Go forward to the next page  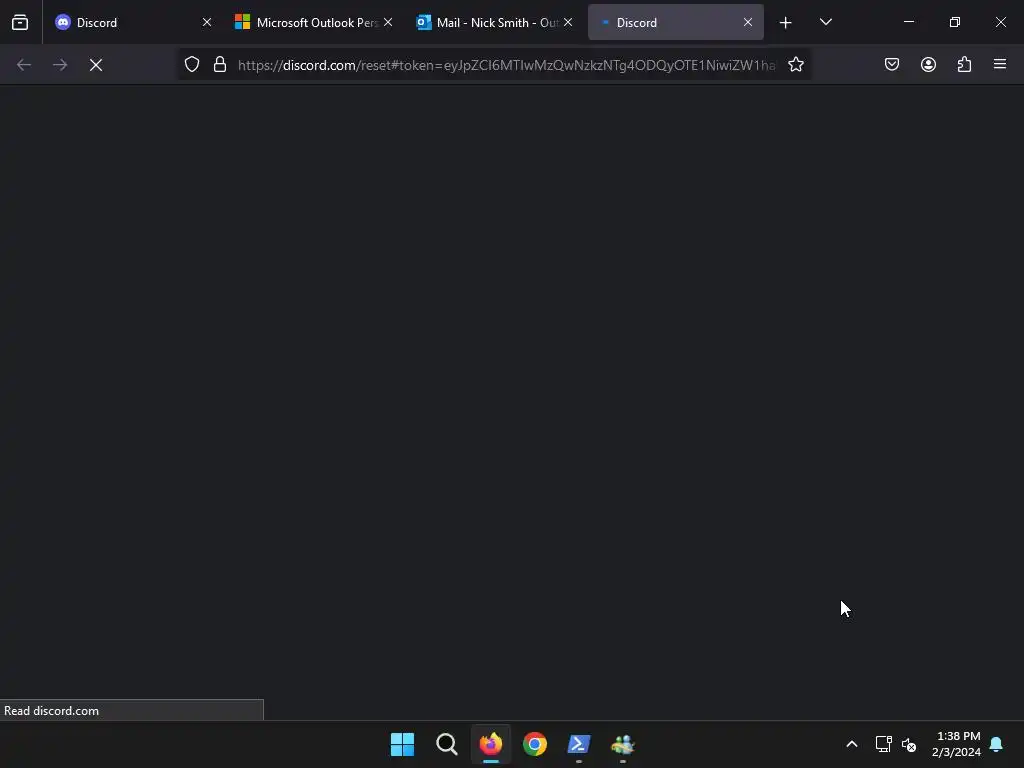click(60, 65)
